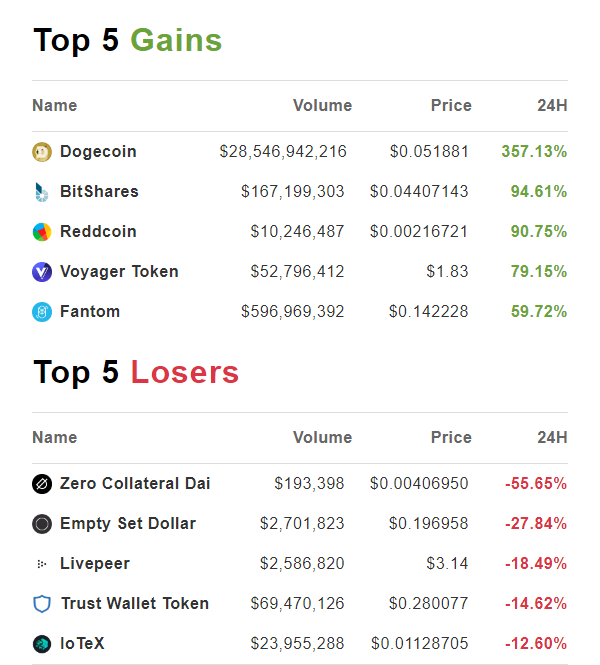
Task: Click the Fantom logo icon
Action: coord(41,312)
